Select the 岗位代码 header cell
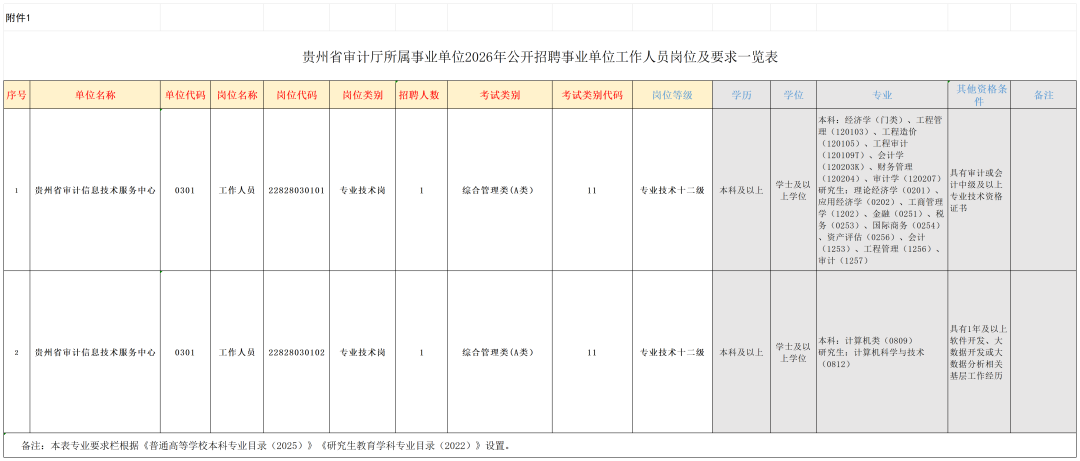Viewport: 1080px width, 461px height. tap(297, 96)
